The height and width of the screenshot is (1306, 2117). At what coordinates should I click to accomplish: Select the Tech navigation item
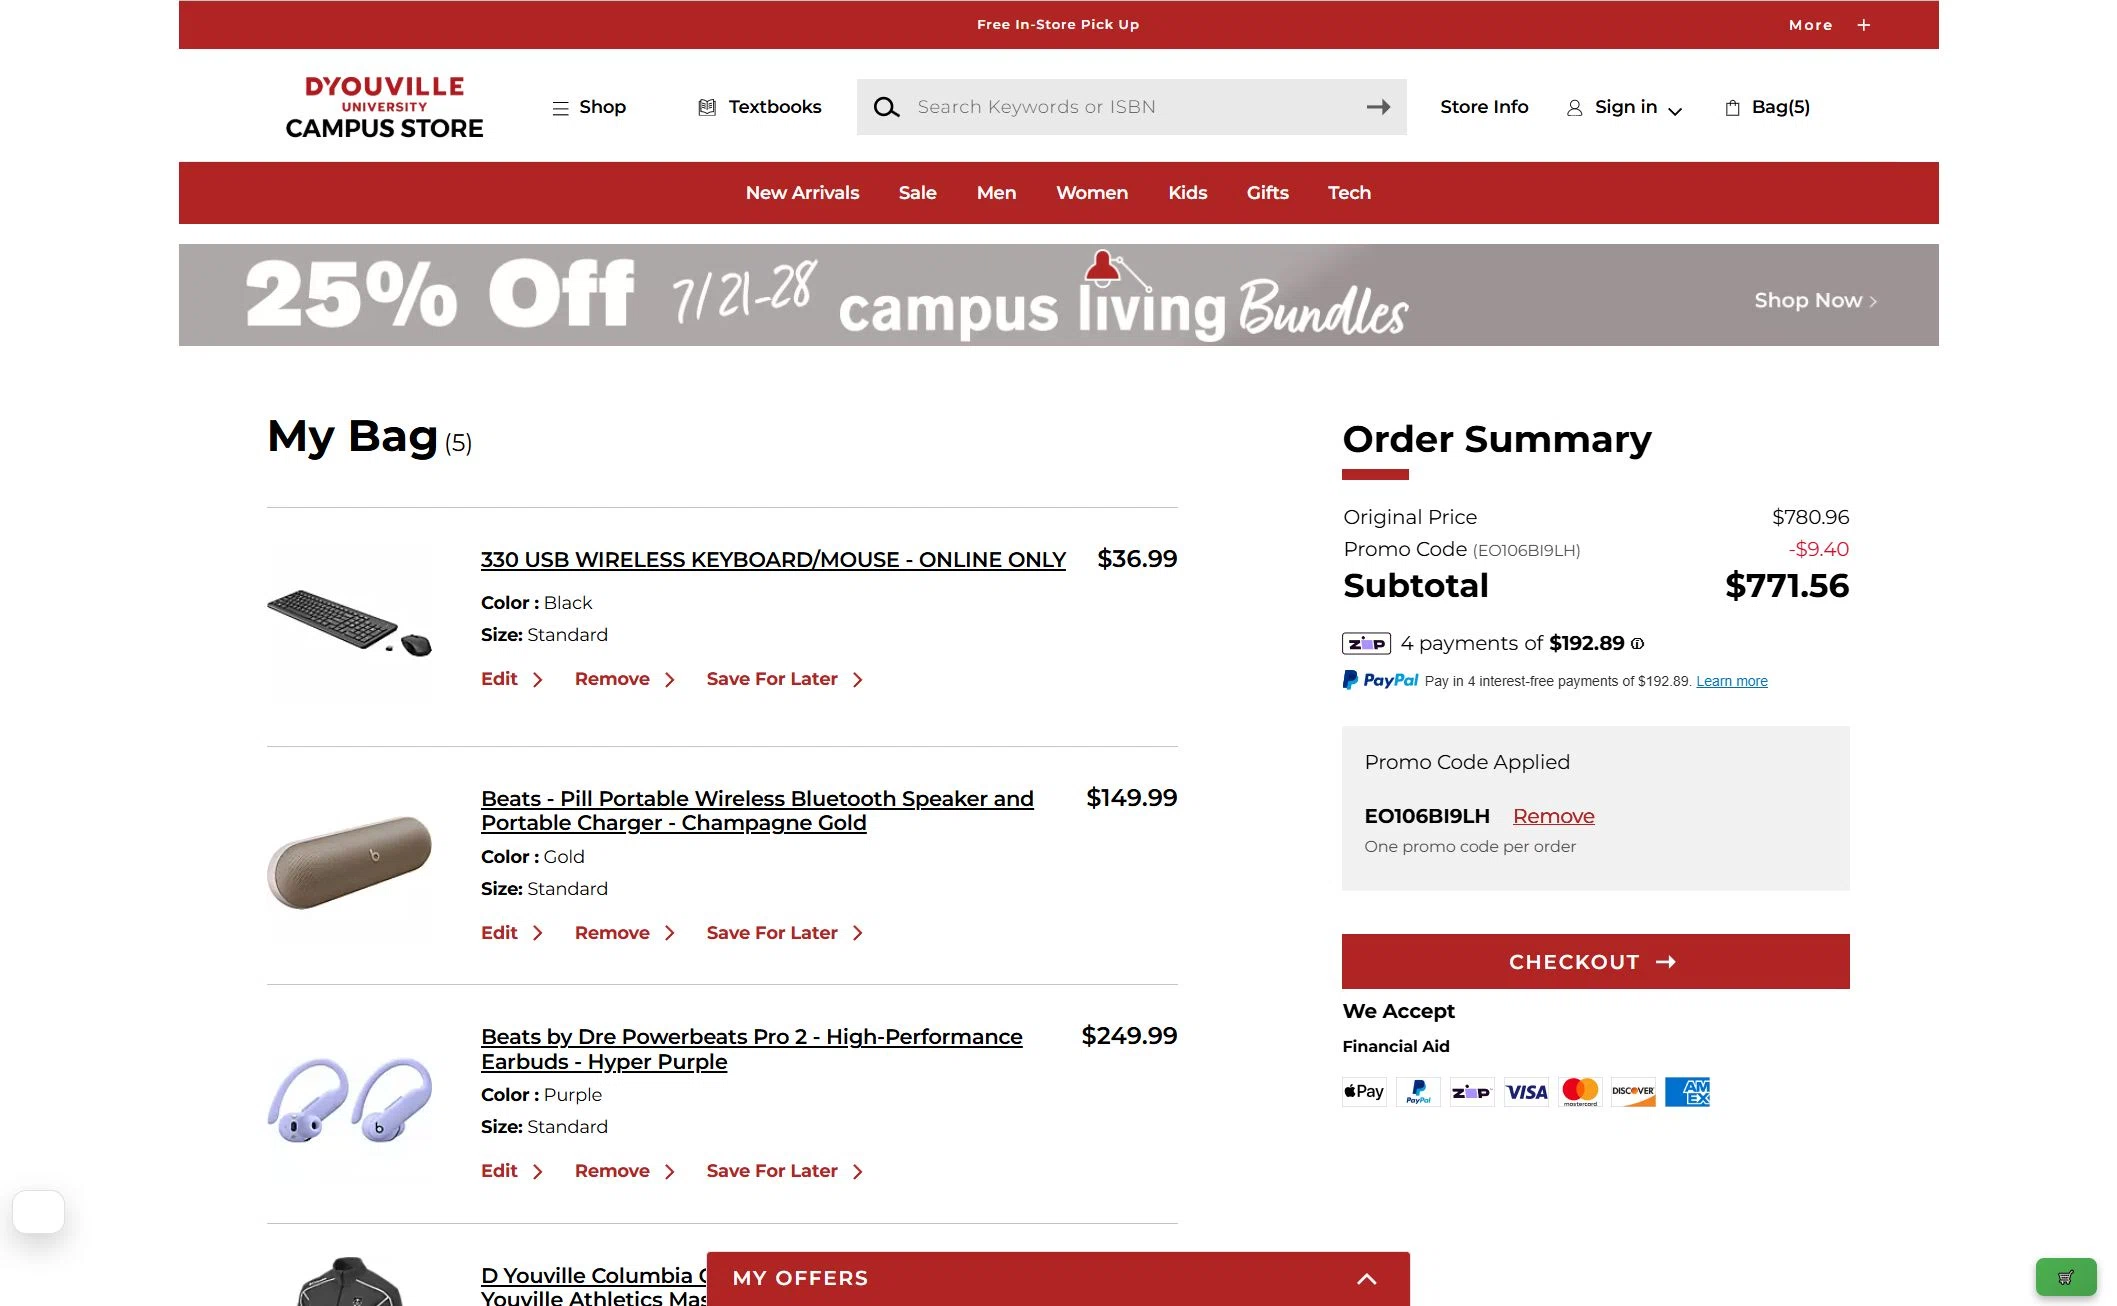[1349, 193]
